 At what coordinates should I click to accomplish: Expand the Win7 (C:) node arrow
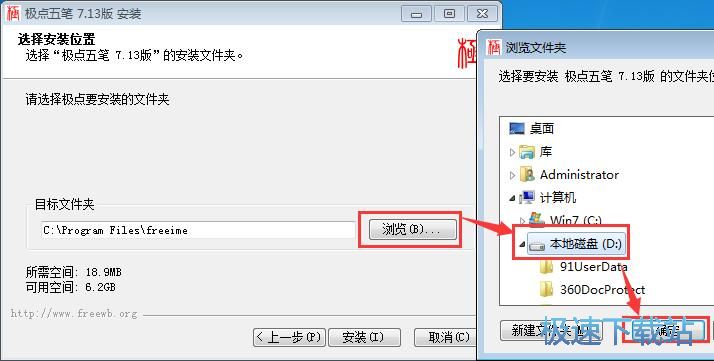522,221
